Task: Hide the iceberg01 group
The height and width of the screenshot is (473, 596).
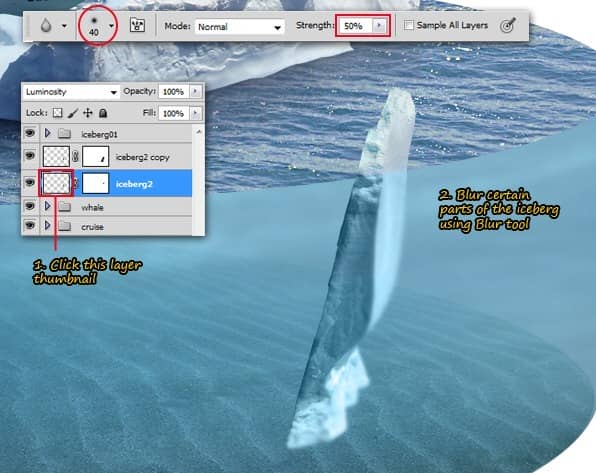Action: (30, 133)
